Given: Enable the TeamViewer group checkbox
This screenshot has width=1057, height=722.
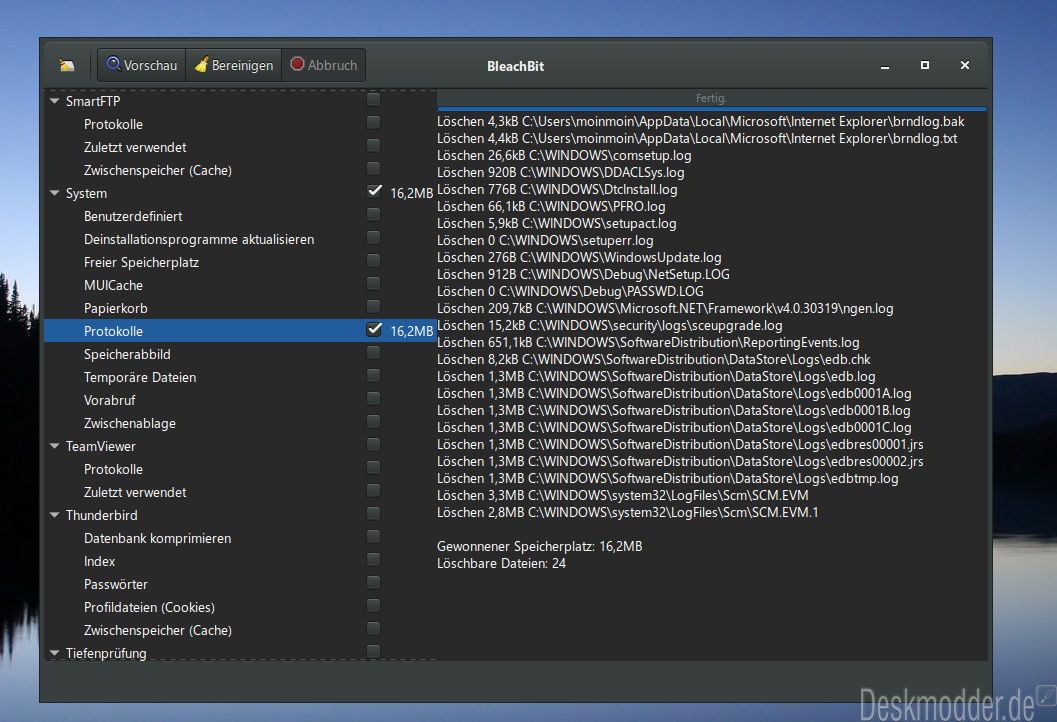Looking at the screenshot, I should [373, 445].
